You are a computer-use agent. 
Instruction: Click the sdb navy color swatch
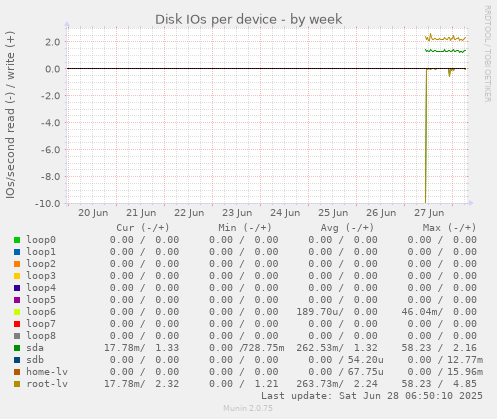(17, 360)
